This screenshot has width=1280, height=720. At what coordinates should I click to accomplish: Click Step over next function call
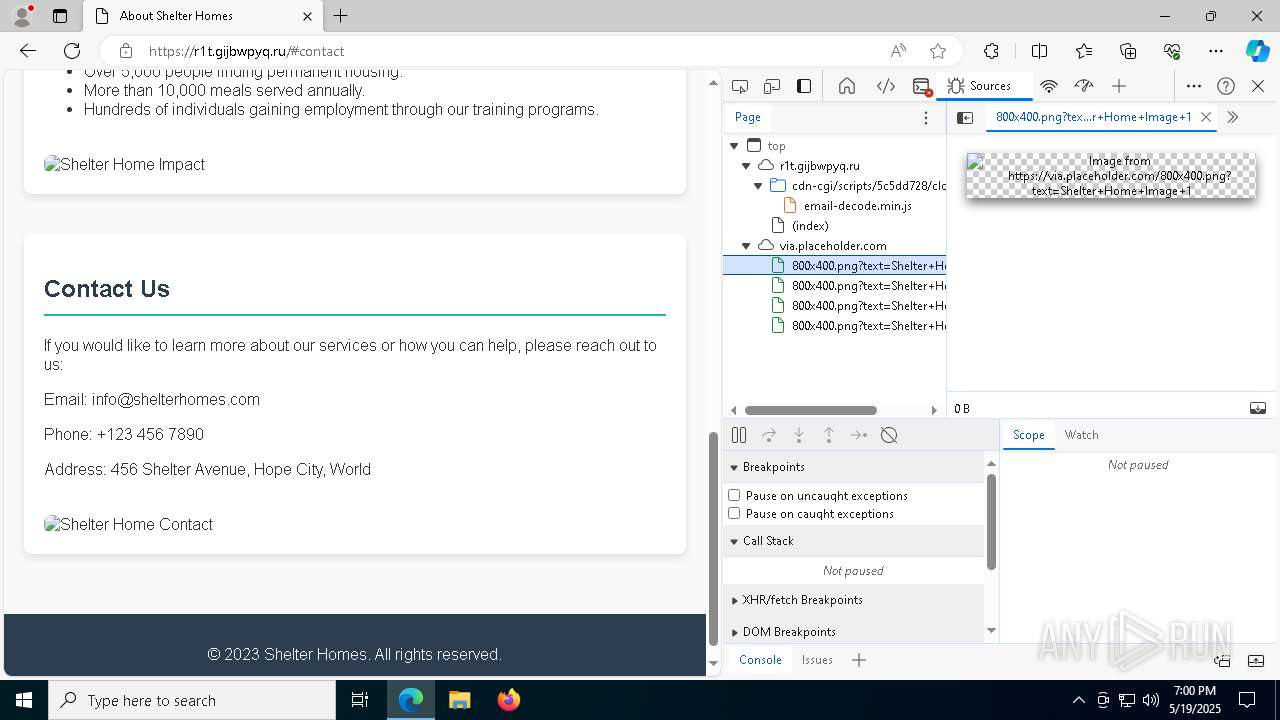coord(769,435)
